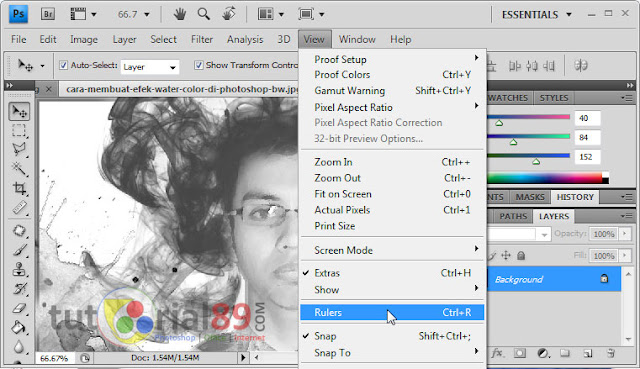
Task: Open the layer Fill slider arrow
Action: [624, 256]
